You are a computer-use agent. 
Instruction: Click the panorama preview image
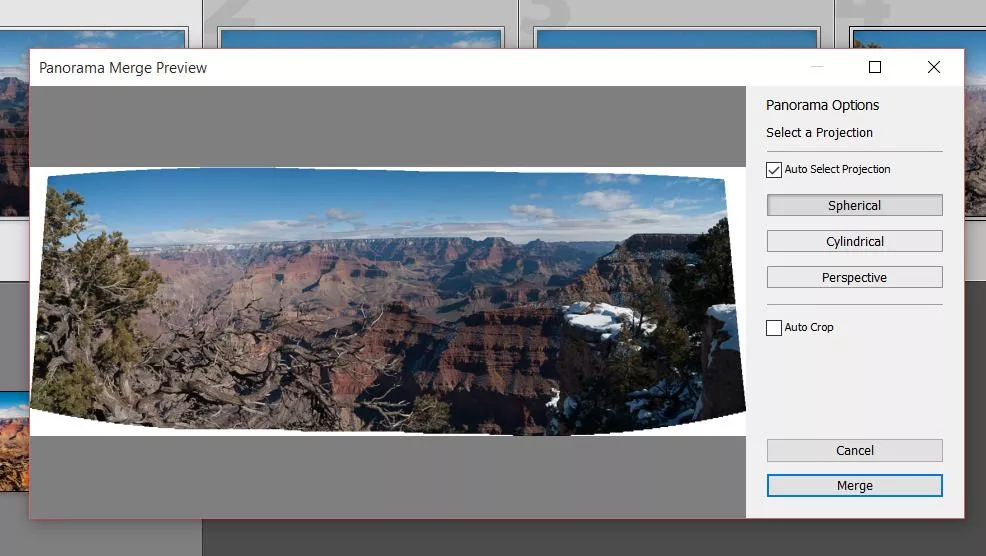click(388, 301)
